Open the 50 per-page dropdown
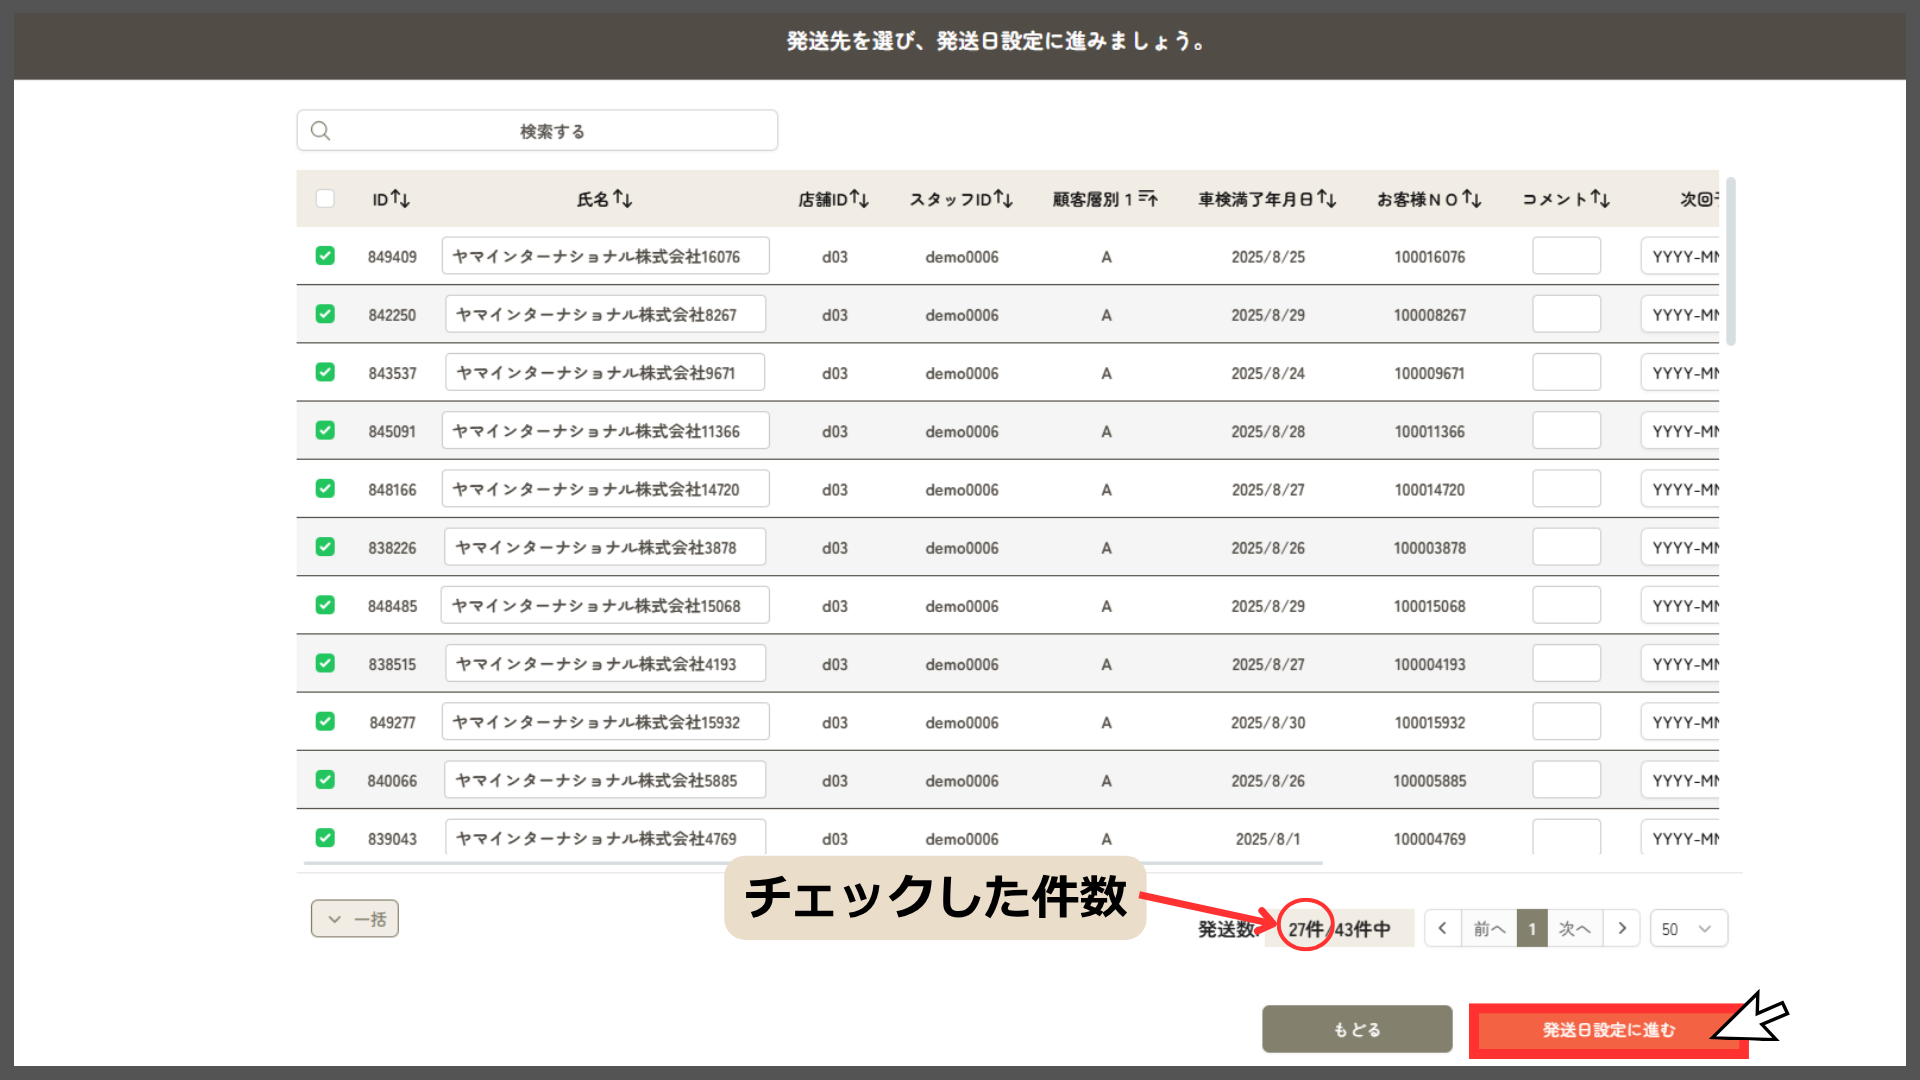This screenshot has height=1080, width=1920. pos(1688,929)
